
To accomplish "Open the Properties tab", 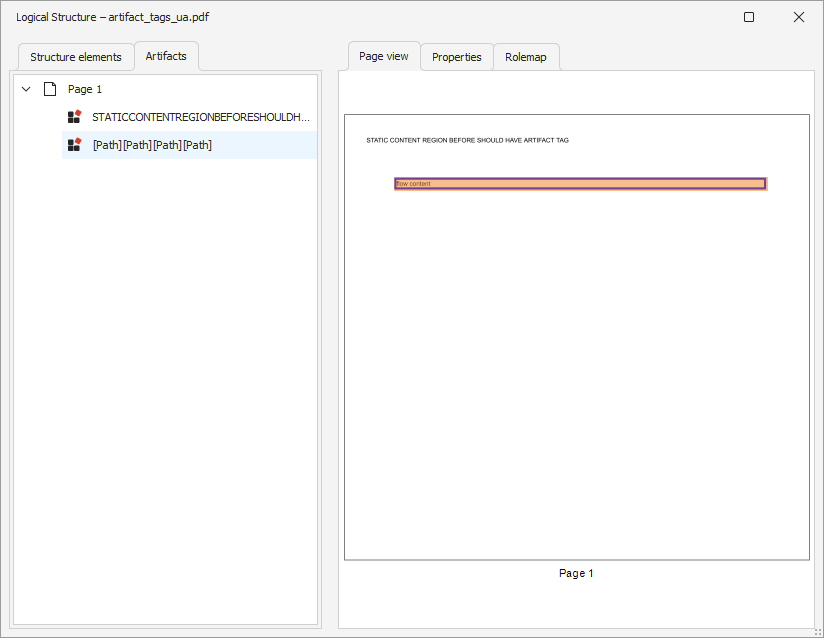I will [x=457, y=57].
